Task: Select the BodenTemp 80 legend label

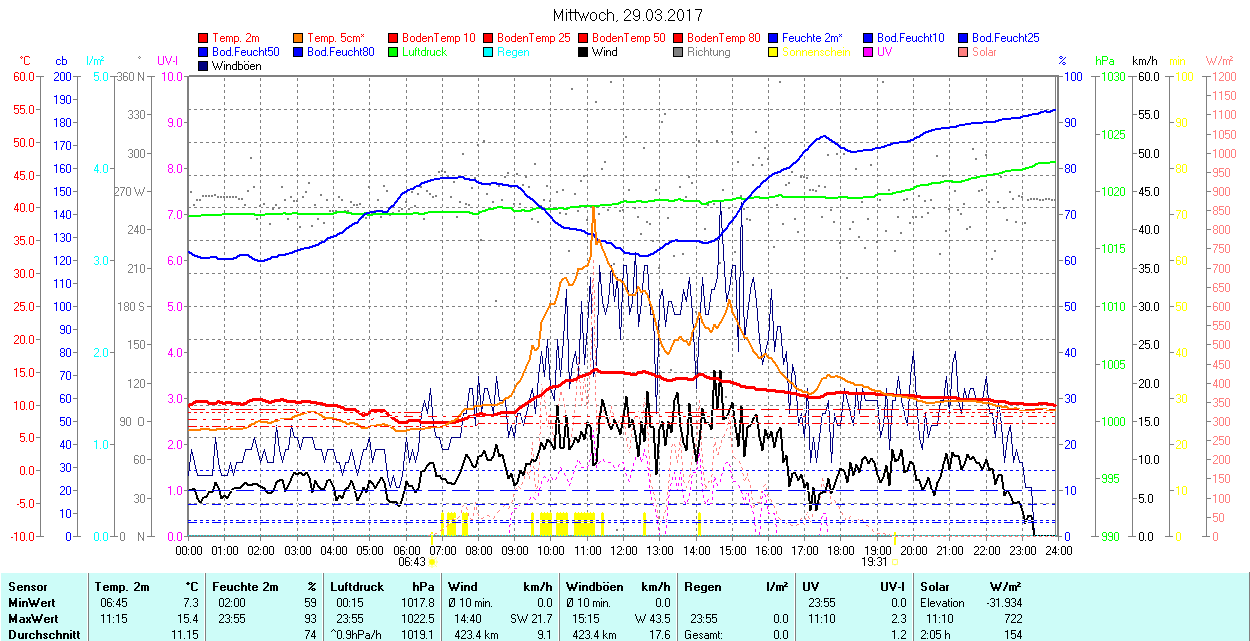Action: point(723,38)
